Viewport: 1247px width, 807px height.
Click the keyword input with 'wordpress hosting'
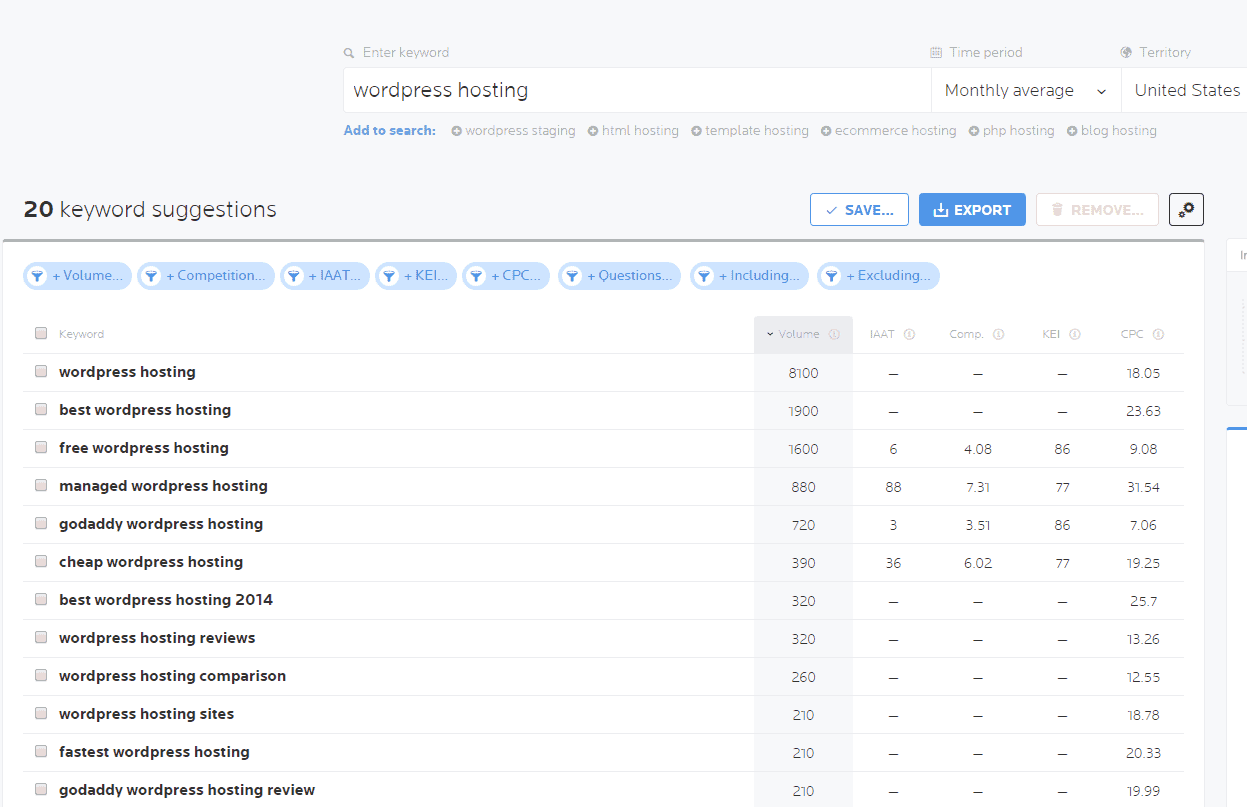(637, 90)
